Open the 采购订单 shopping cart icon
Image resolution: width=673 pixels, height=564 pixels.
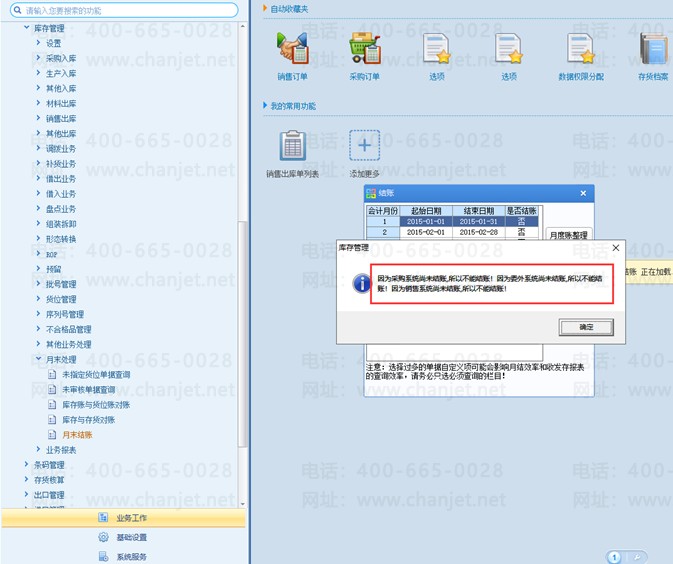pos(364,48)
